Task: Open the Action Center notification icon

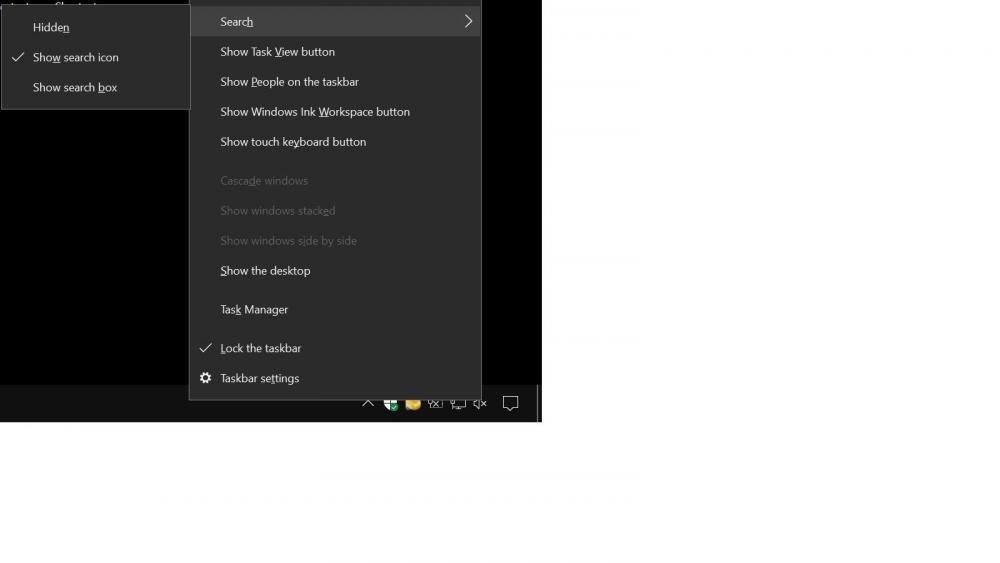Action: click(510, 404)
